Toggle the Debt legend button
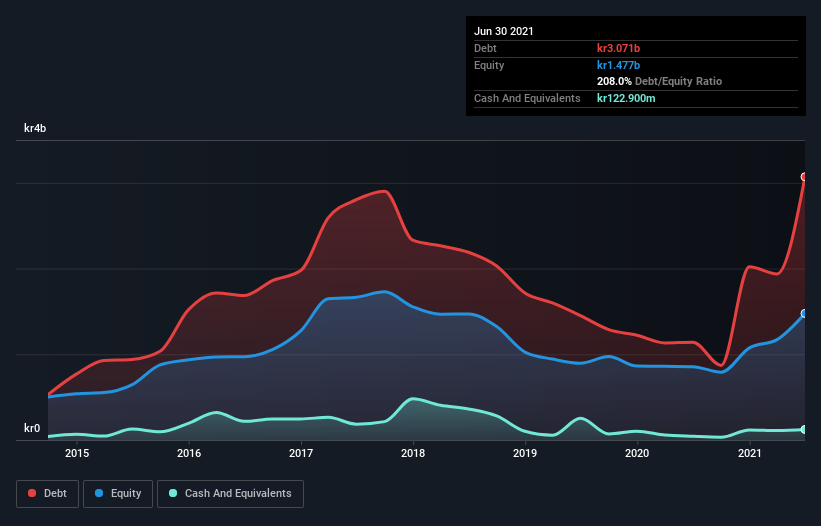 coord(47,494)
